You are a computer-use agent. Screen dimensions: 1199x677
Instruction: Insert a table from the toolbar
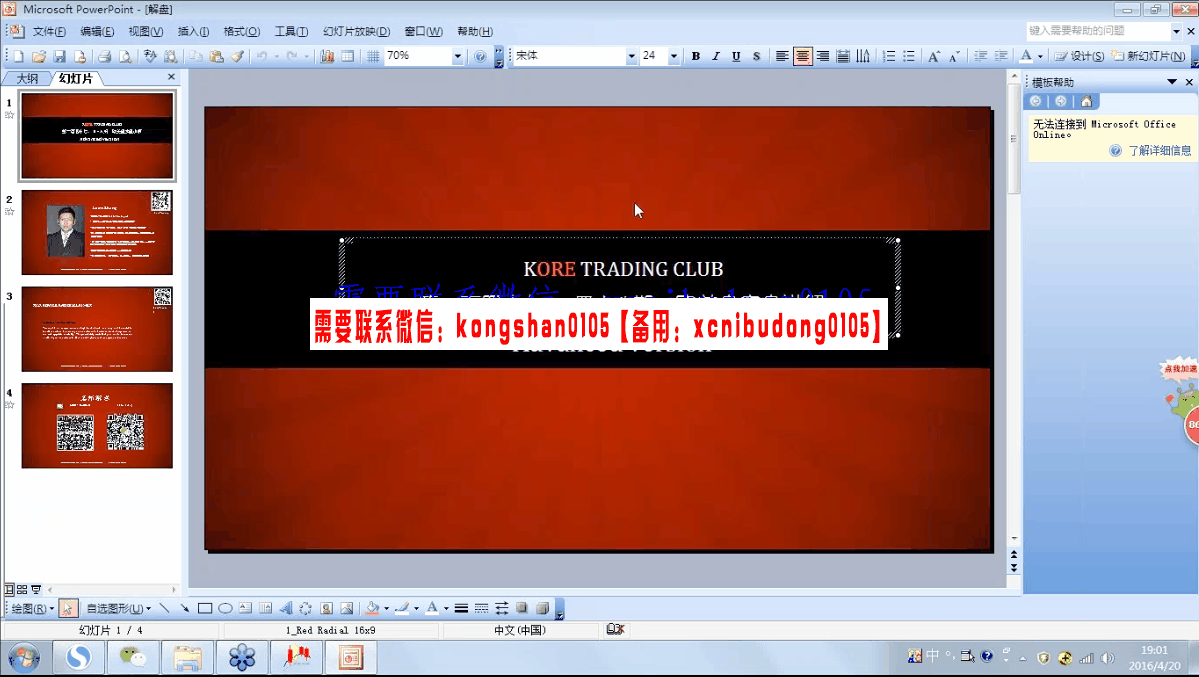(x=348, y=56)
